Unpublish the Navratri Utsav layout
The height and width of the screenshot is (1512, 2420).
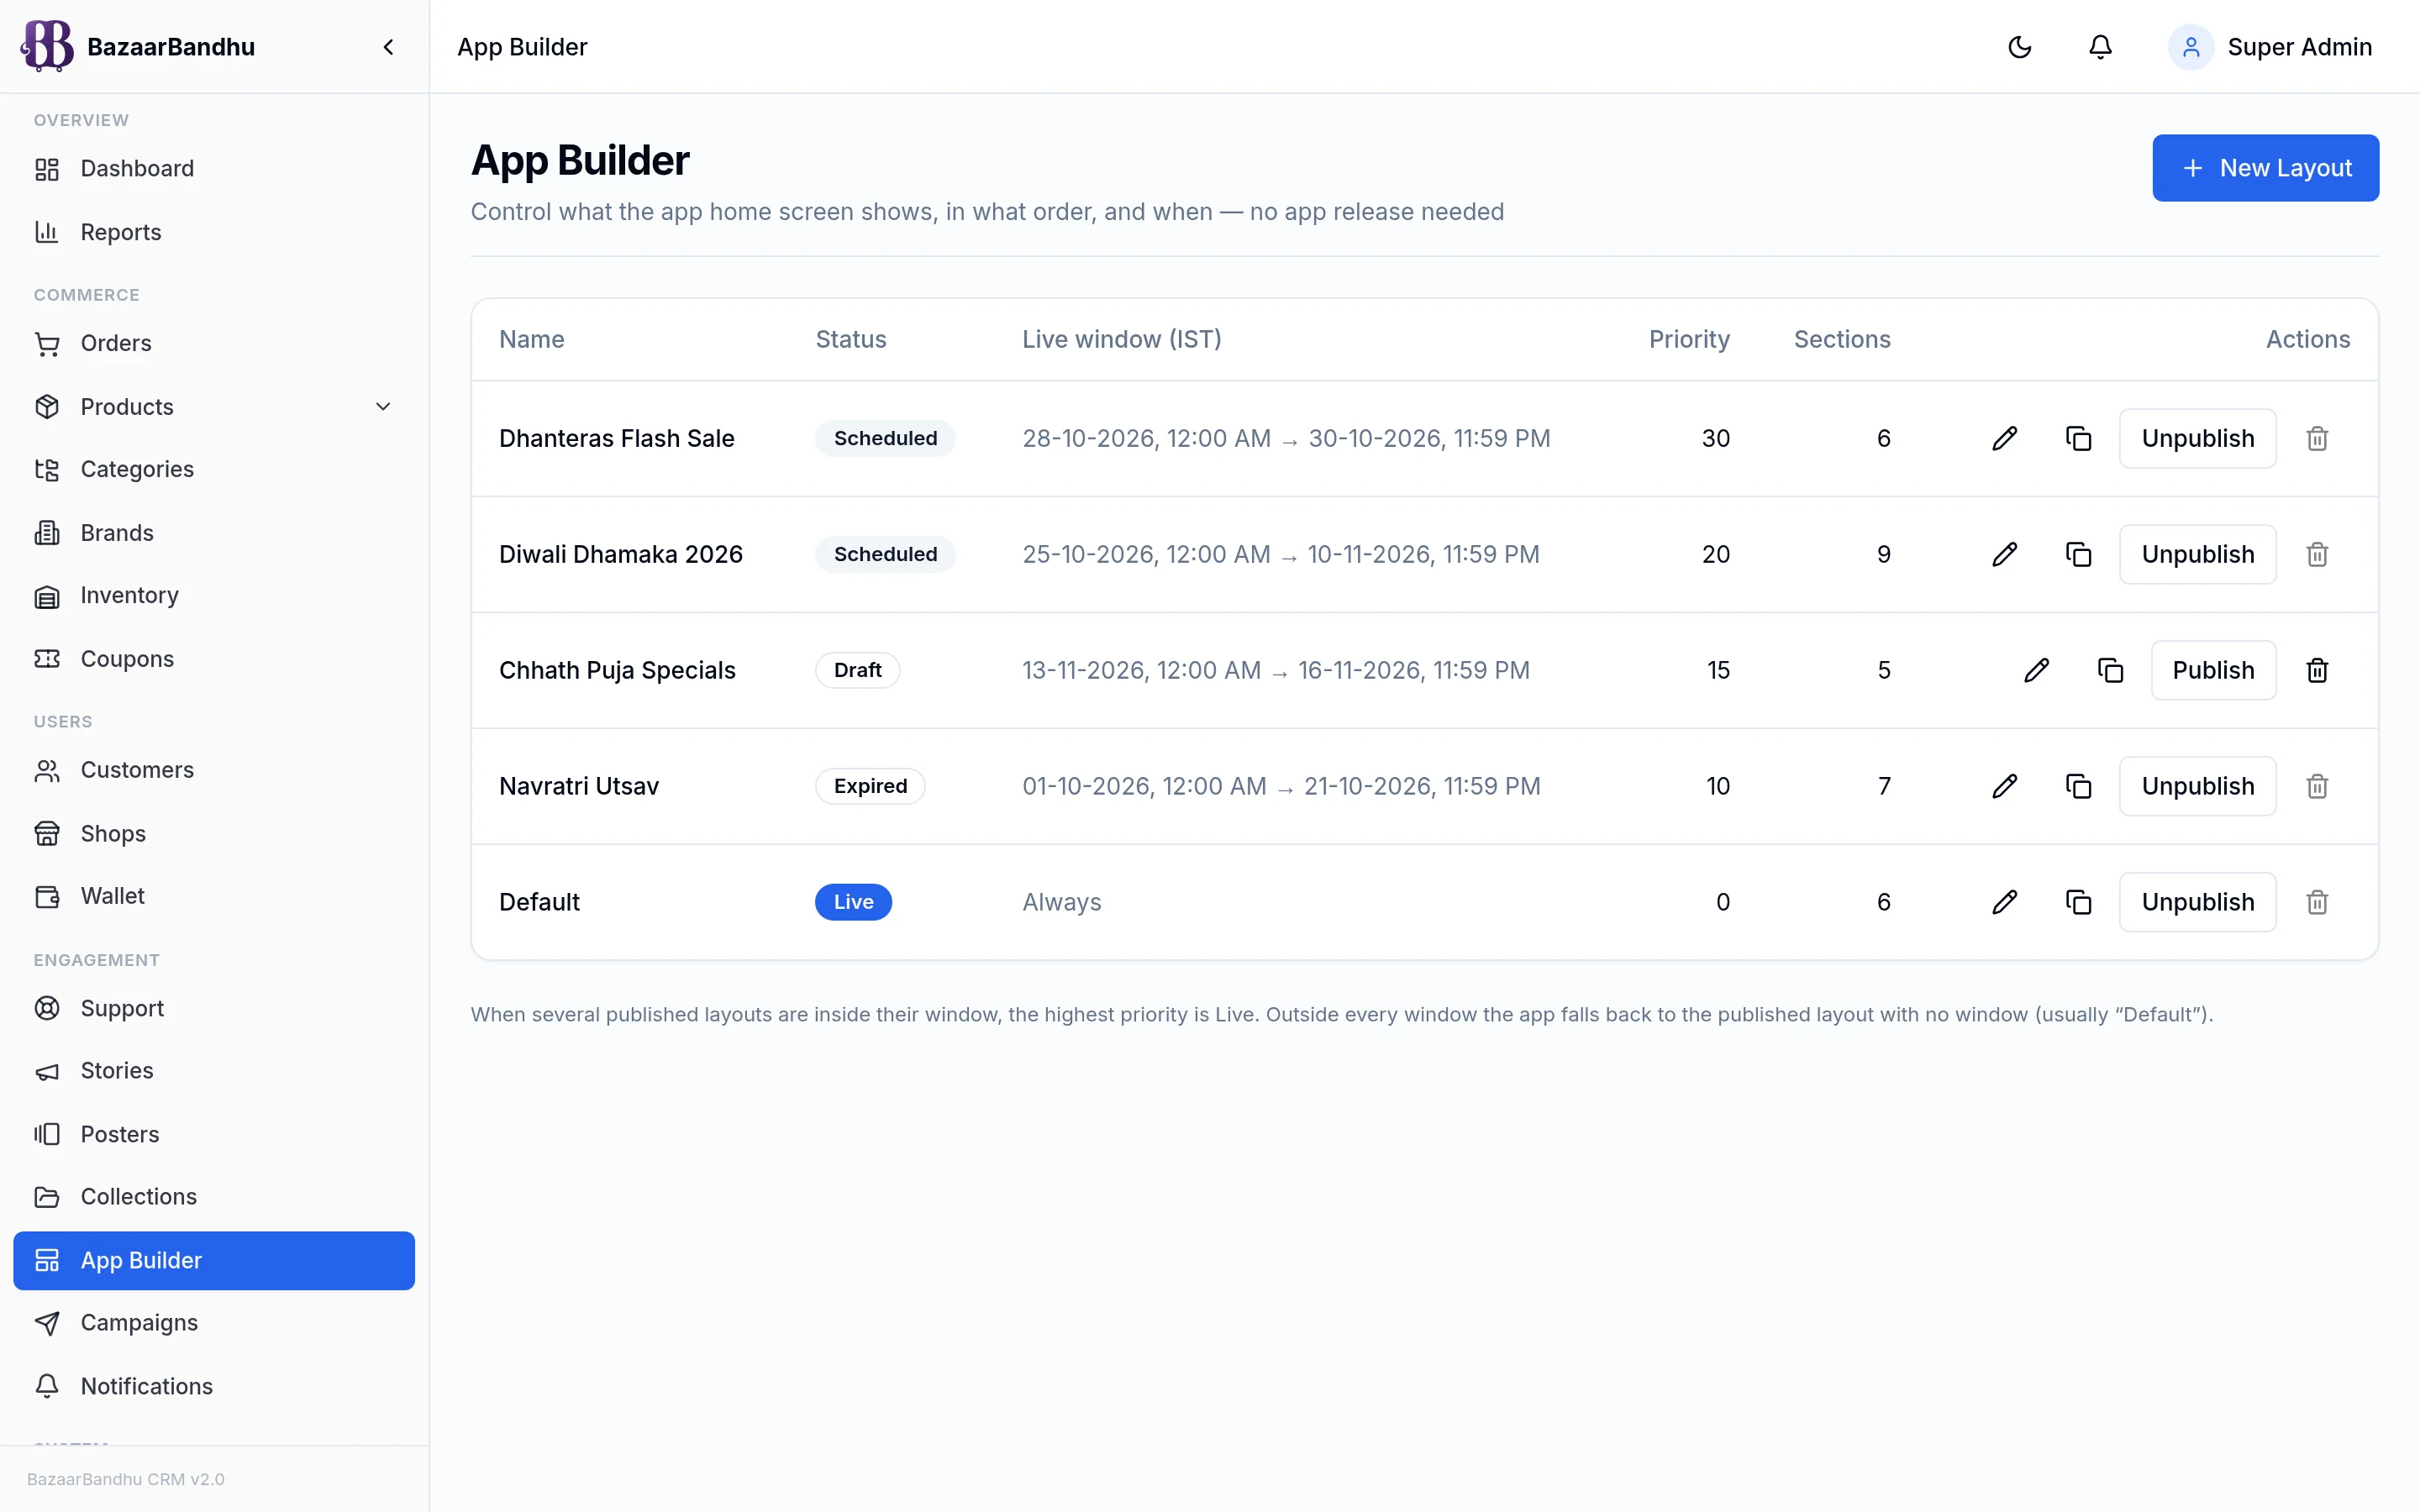(x=2197, y=786)
